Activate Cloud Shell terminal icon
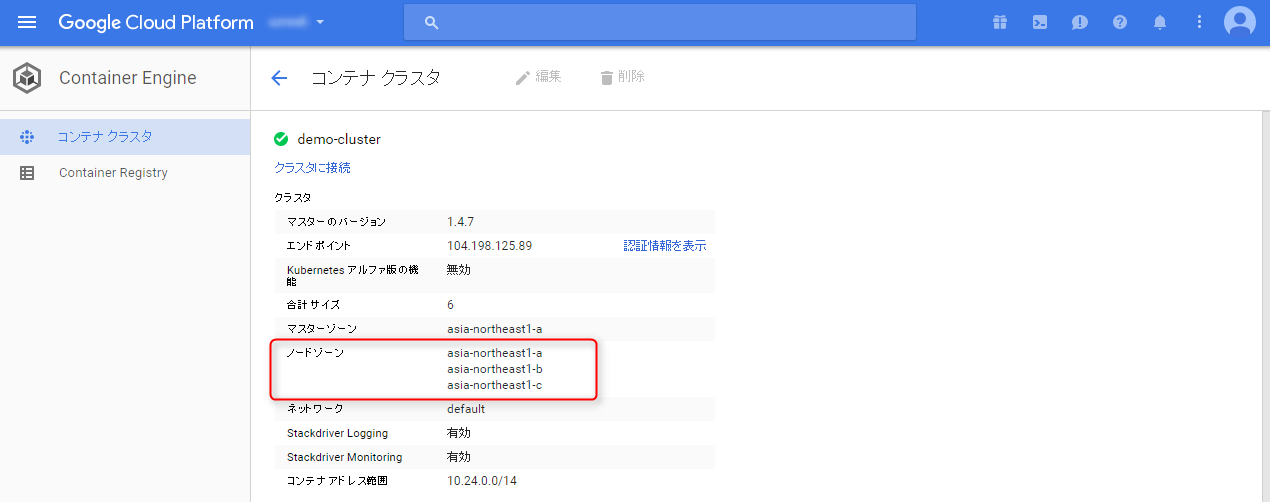The height and width of the screenshot is (502, 1270). coord(1040,22)
